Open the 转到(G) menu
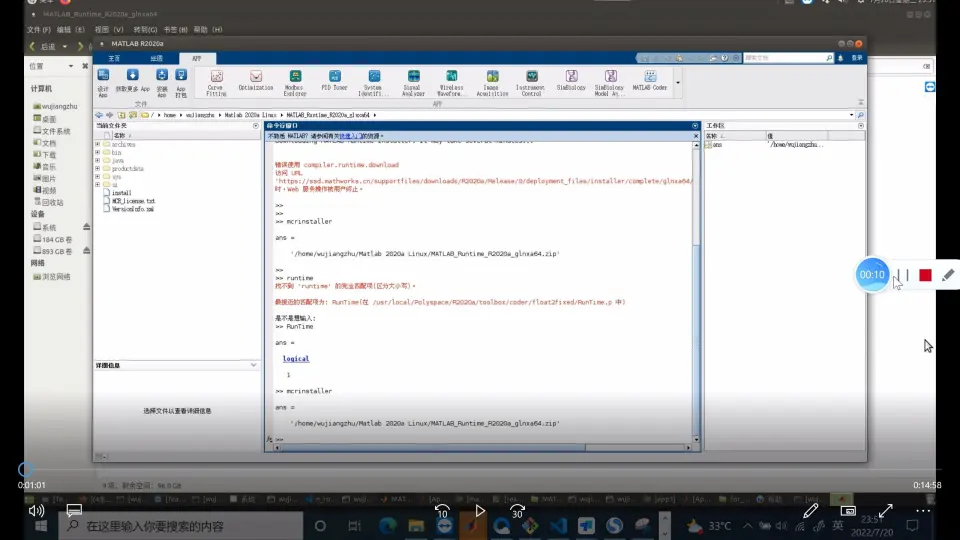 (145, 29)
